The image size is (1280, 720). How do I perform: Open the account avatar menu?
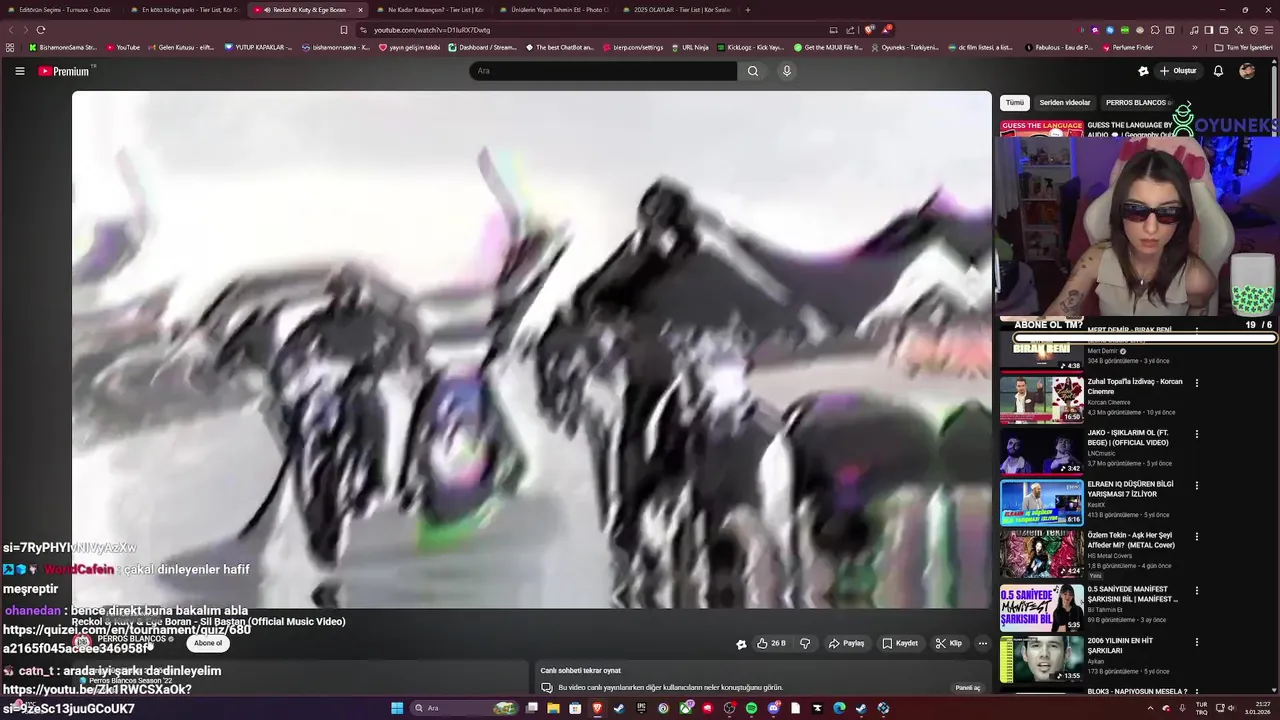(1247, 71)
